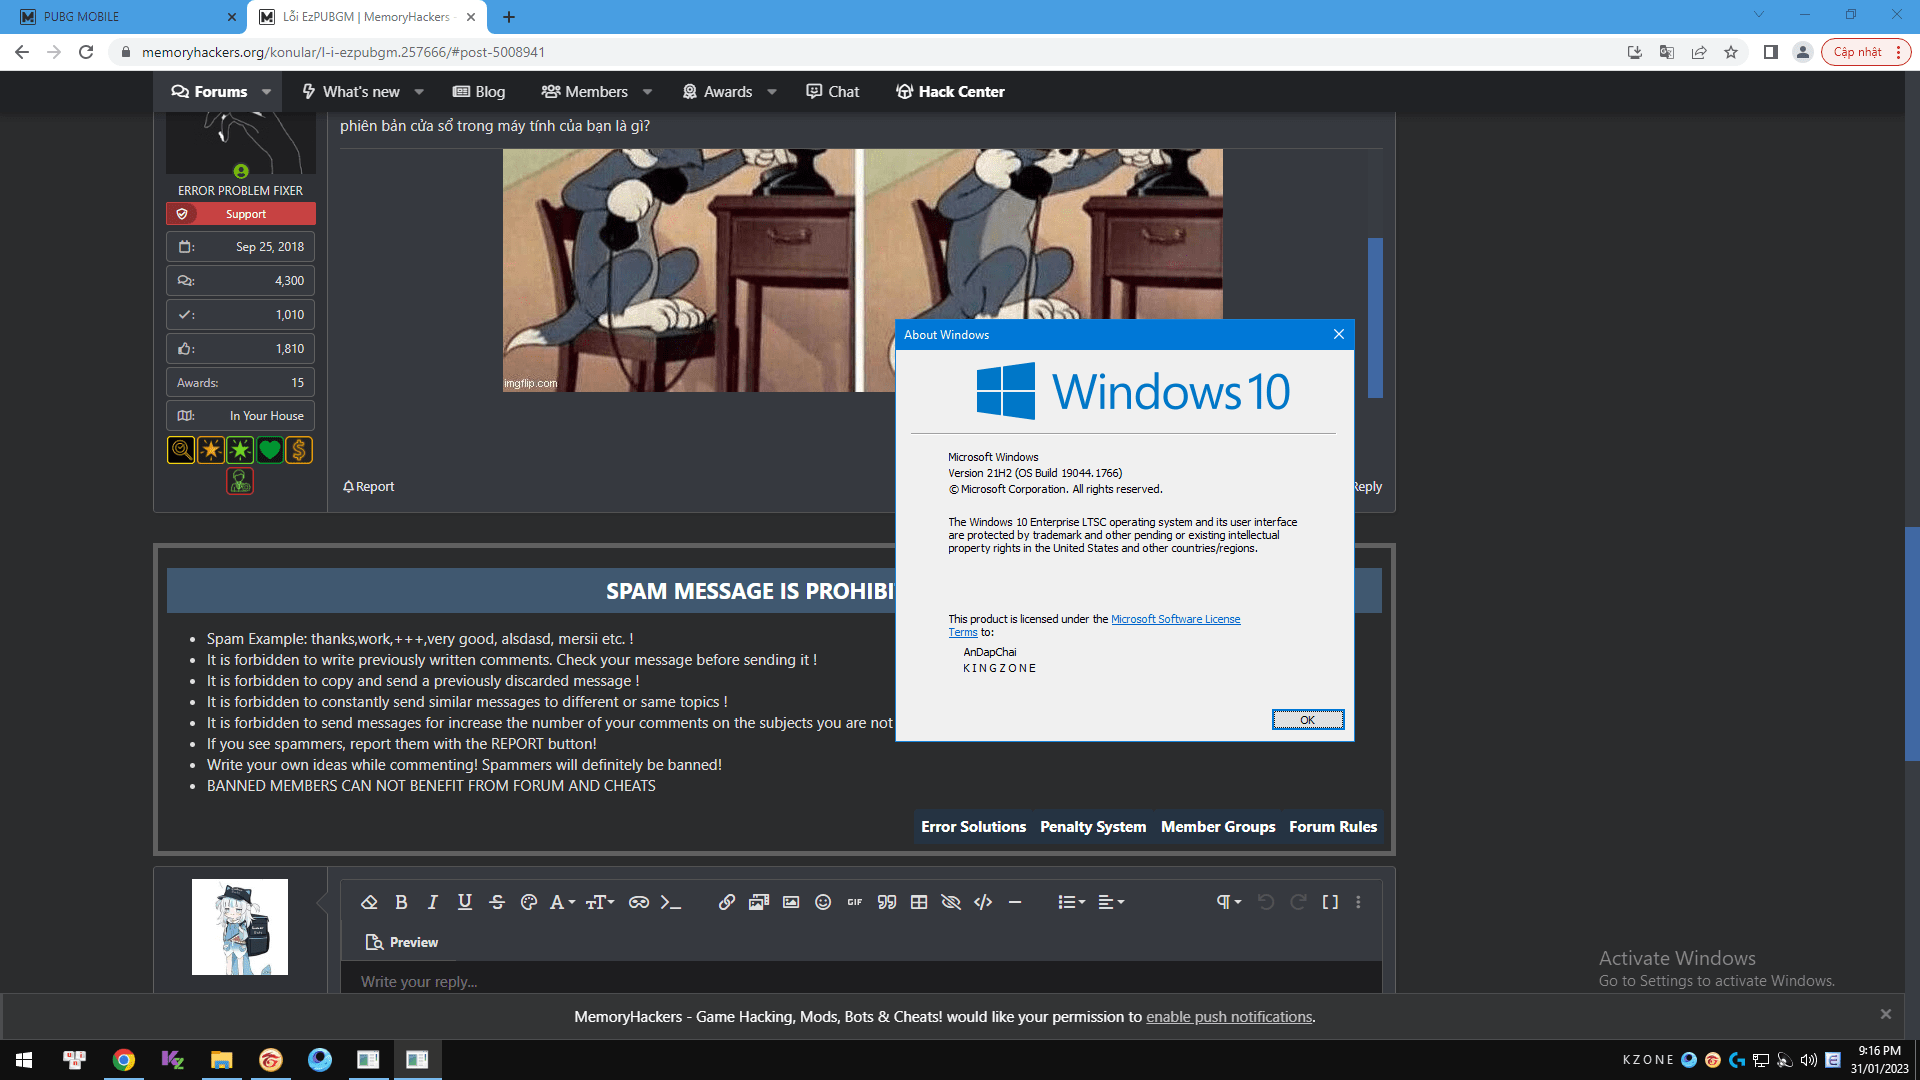
Task: Open the Members tab
Action: tap(585, 91)
